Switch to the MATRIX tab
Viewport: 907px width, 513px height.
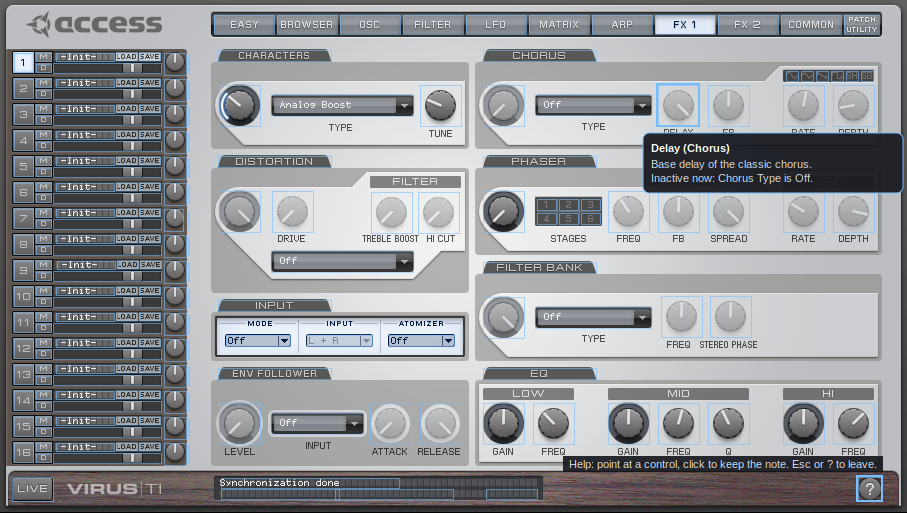(559, 25)
